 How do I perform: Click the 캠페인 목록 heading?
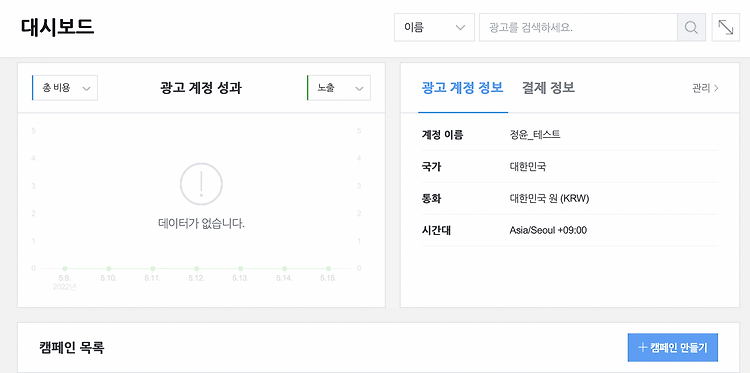click(x=72, y=348)
